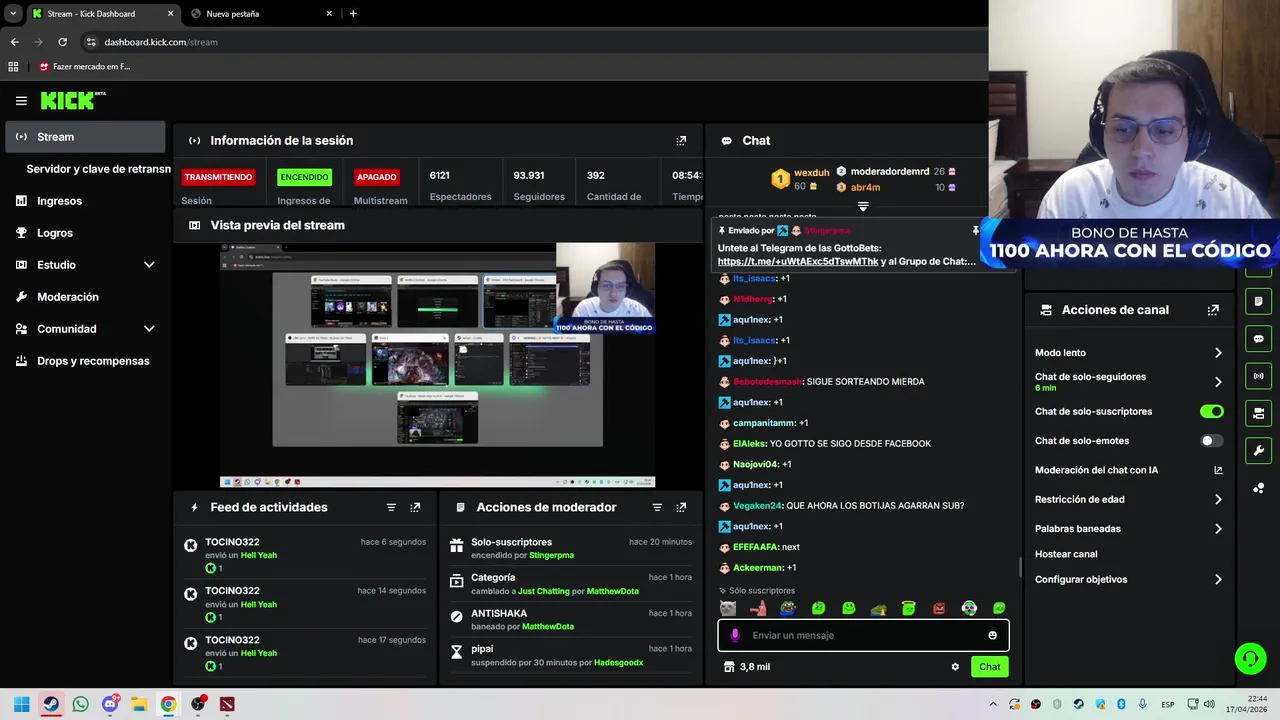Select camera actions icon in right strip
Viewport: 1280px width, 720px height.
click(1258, 413)
